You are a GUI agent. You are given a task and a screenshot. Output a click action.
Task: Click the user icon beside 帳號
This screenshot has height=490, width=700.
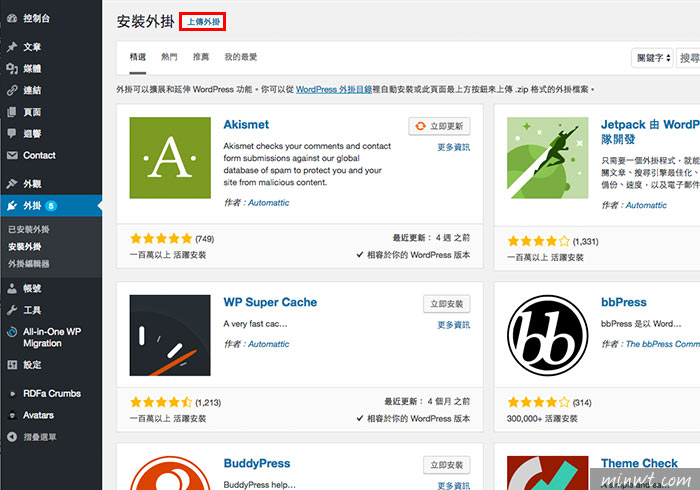[12, 288]
